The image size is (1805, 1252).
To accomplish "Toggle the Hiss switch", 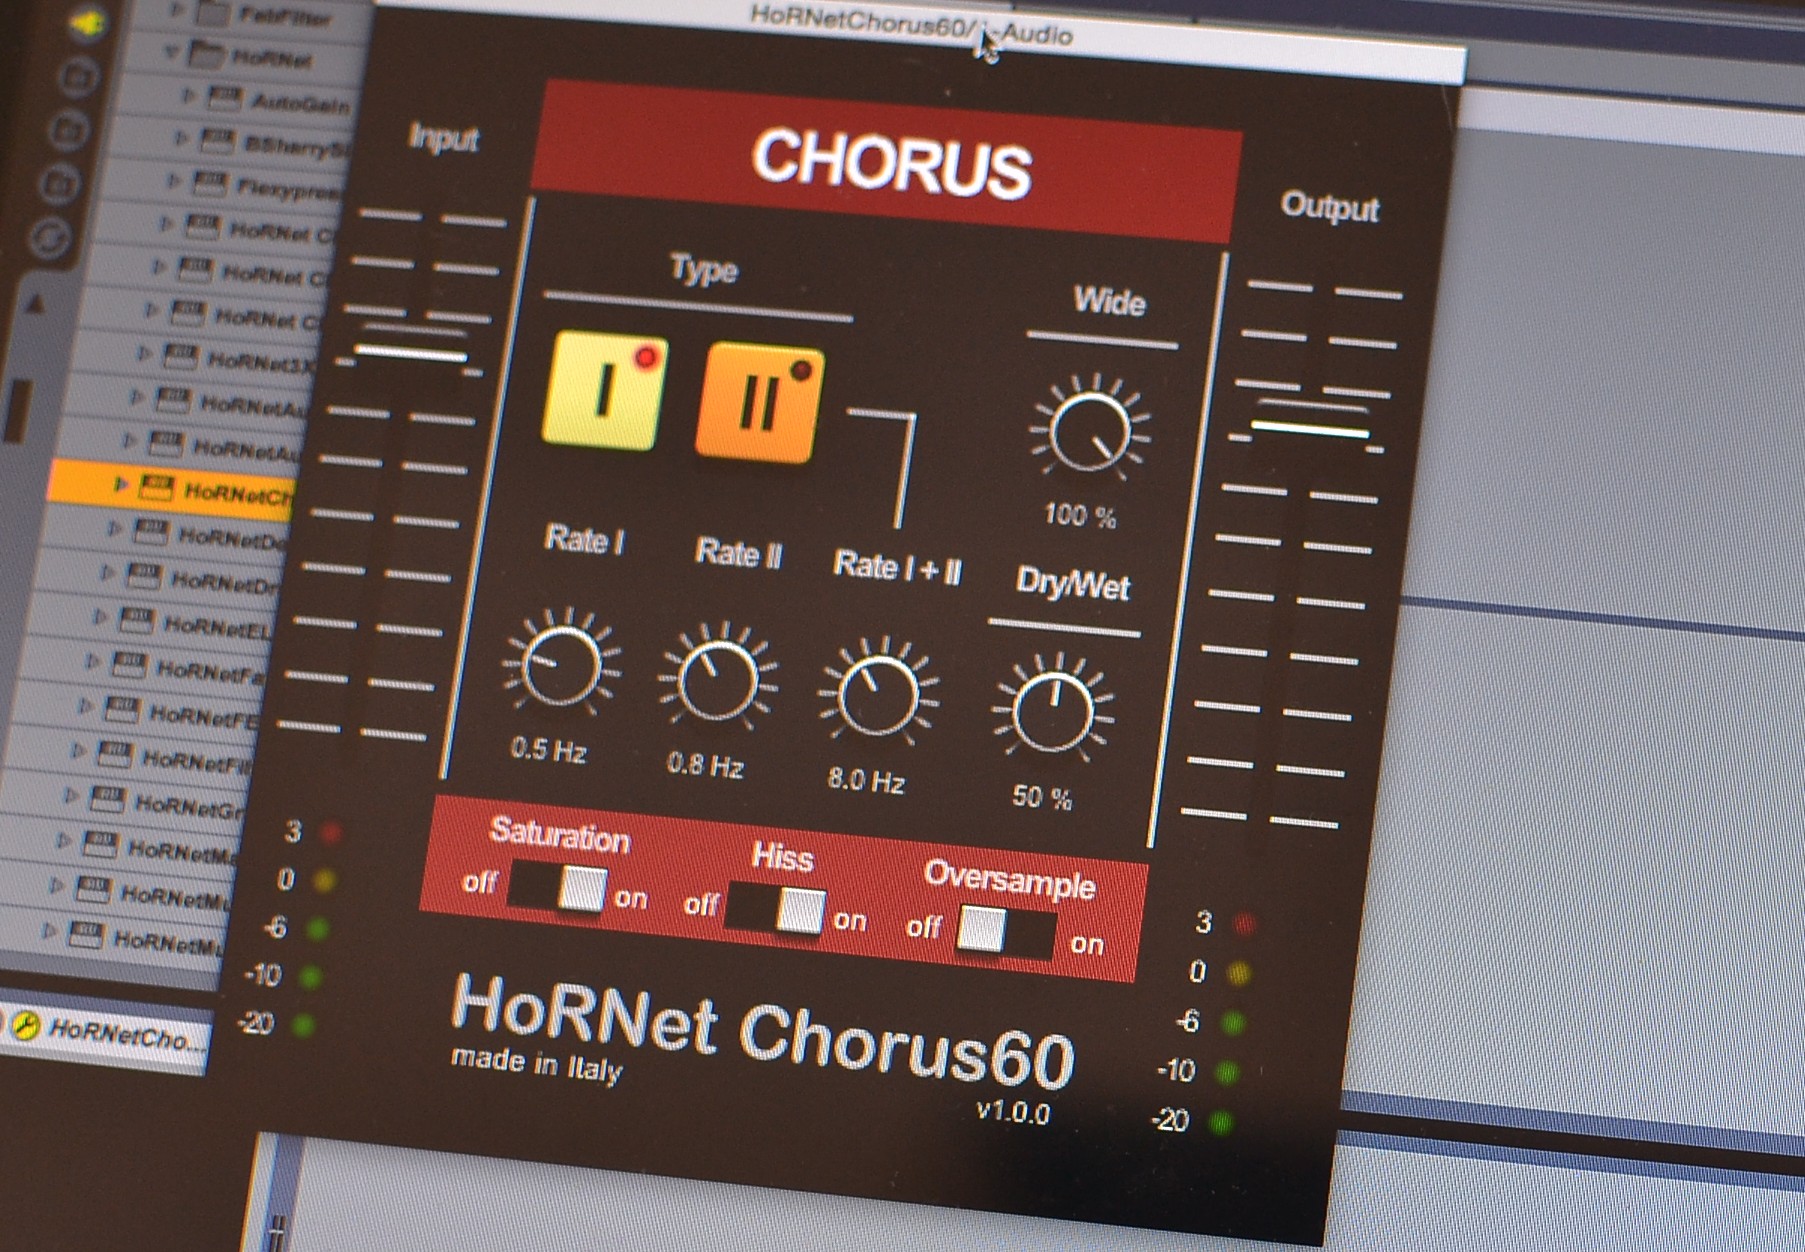I will tap(777, 909).
